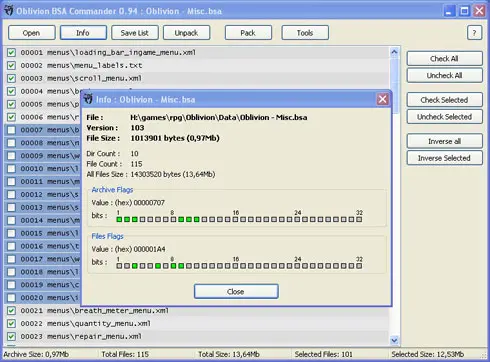490x362 pixels.
Task: Check the box for row 00015
Action: click(11, 233)
